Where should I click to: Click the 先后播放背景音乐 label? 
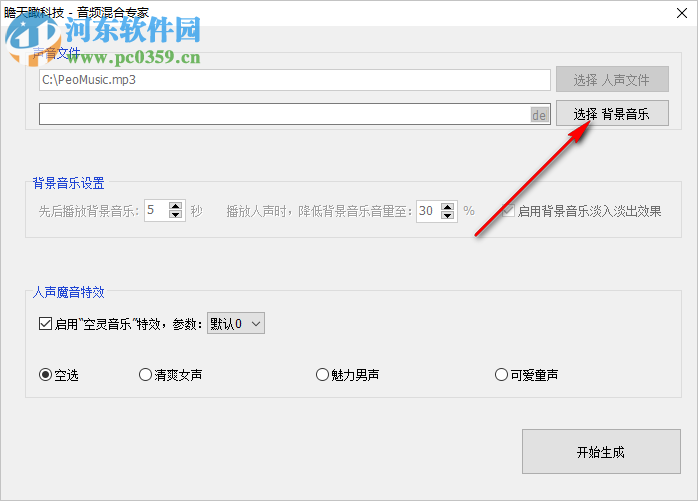(89, 211)
